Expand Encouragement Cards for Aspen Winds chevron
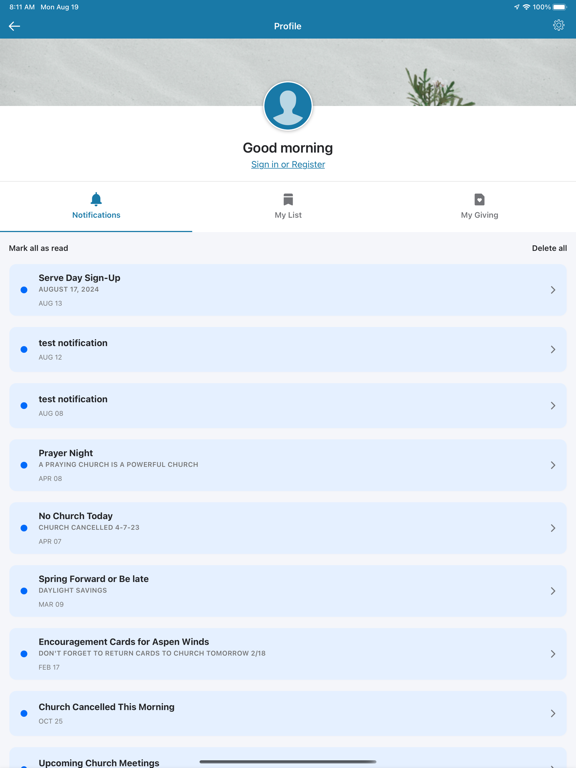Screen dimensions: 576x768 [x=553, y=654]
